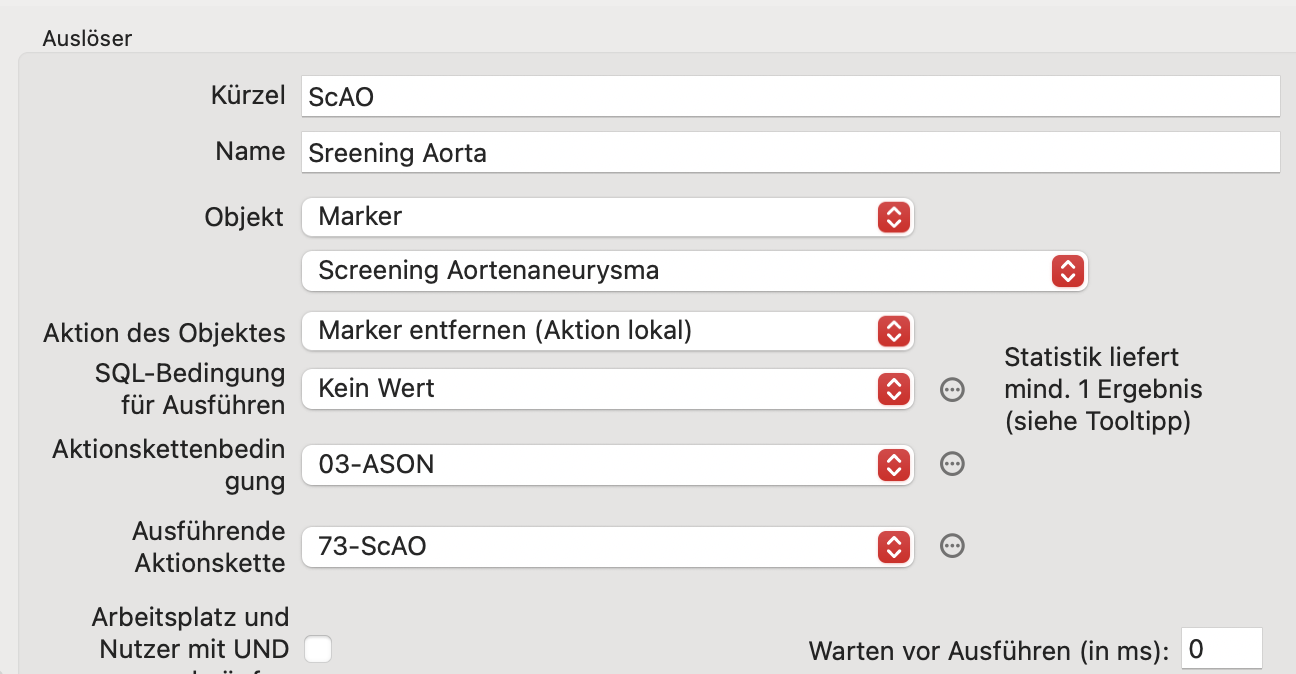Expand the Screening Aortenaneurysma dropdown
Screen dimensions: 1296x674
694,270
